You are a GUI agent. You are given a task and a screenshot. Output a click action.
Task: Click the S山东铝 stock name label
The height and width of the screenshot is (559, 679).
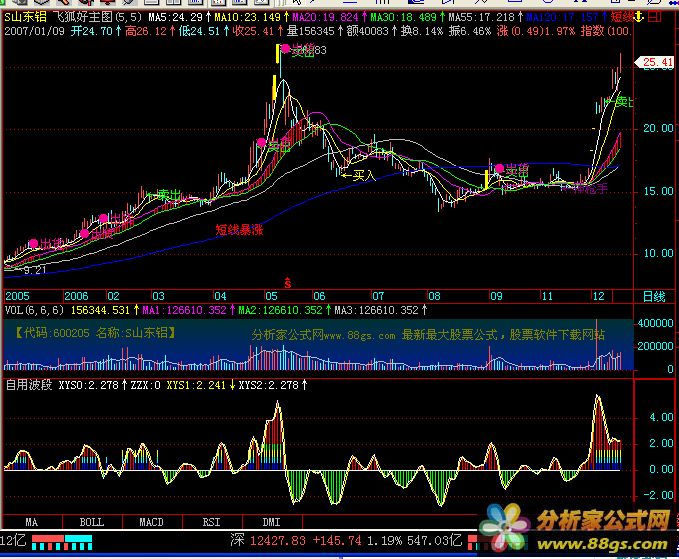coord(27,17)
